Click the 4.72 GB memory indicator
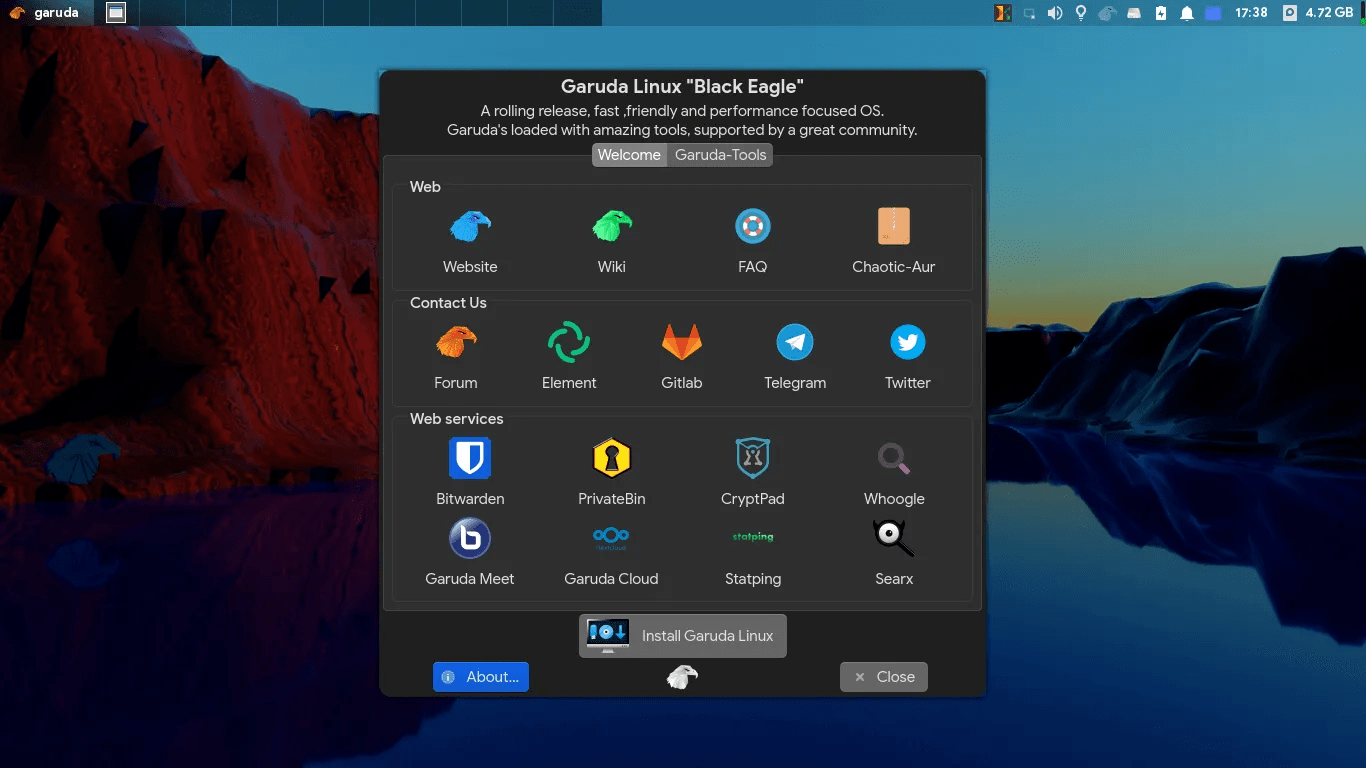 [1319, 13]
